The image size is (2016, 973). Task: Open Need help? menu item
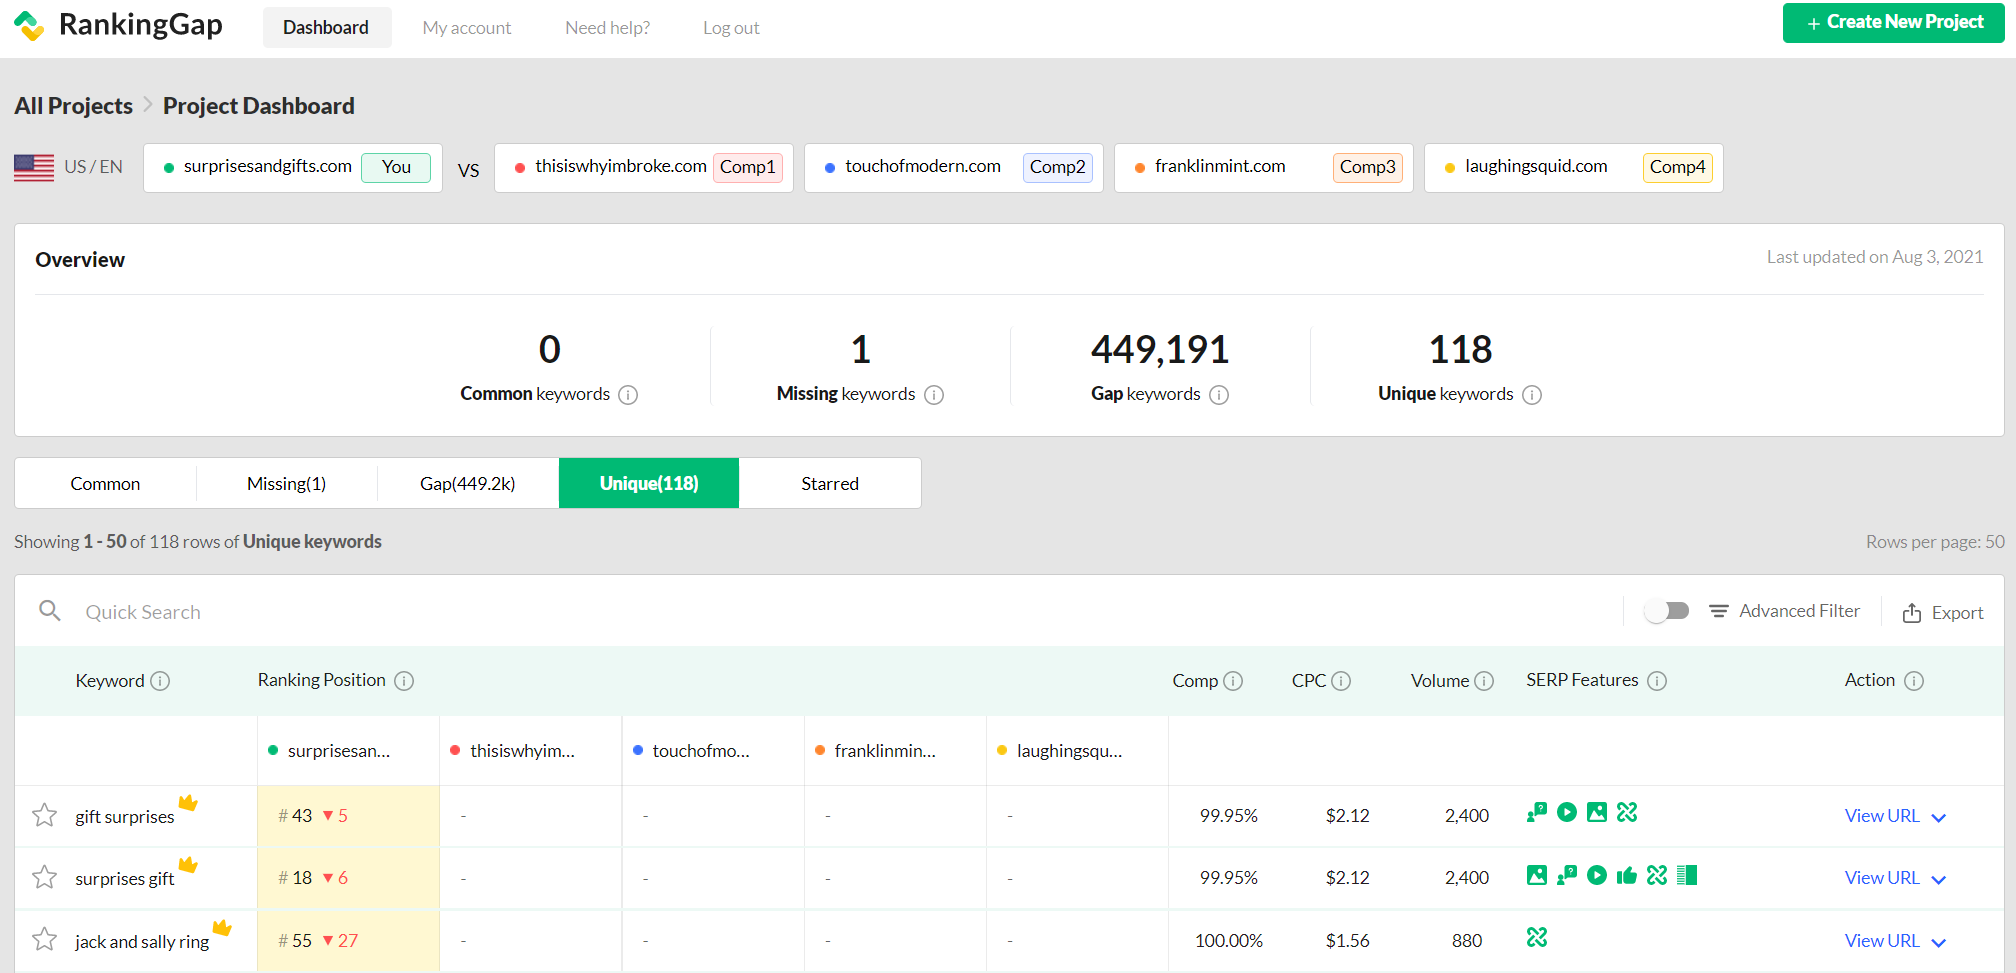pyautogui.click(x=607, y=28)
